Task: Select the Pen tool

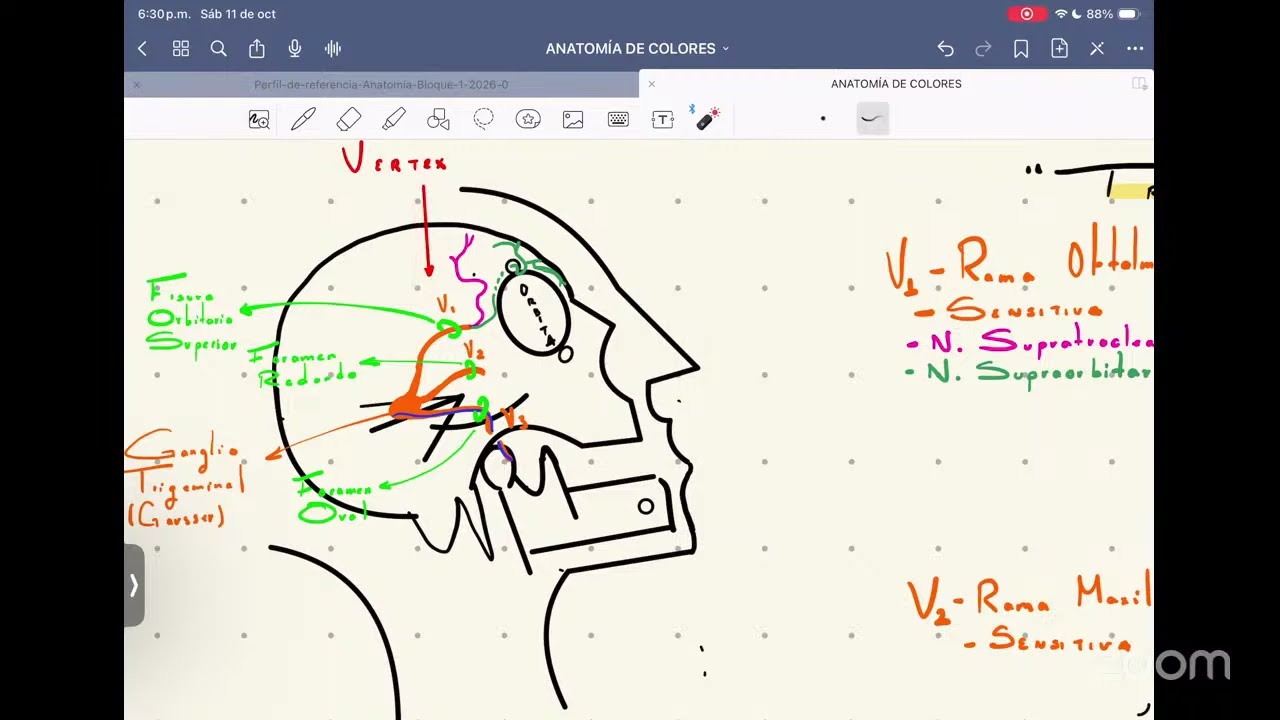Action: pyautogui.click(x=303, y=120)
